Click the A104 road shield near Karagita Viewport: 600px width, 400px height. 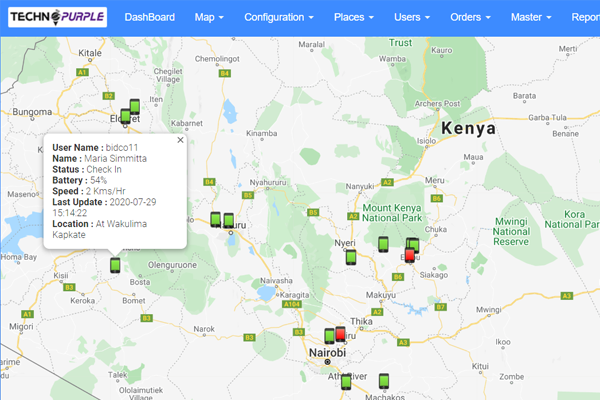tap(292, 304)
